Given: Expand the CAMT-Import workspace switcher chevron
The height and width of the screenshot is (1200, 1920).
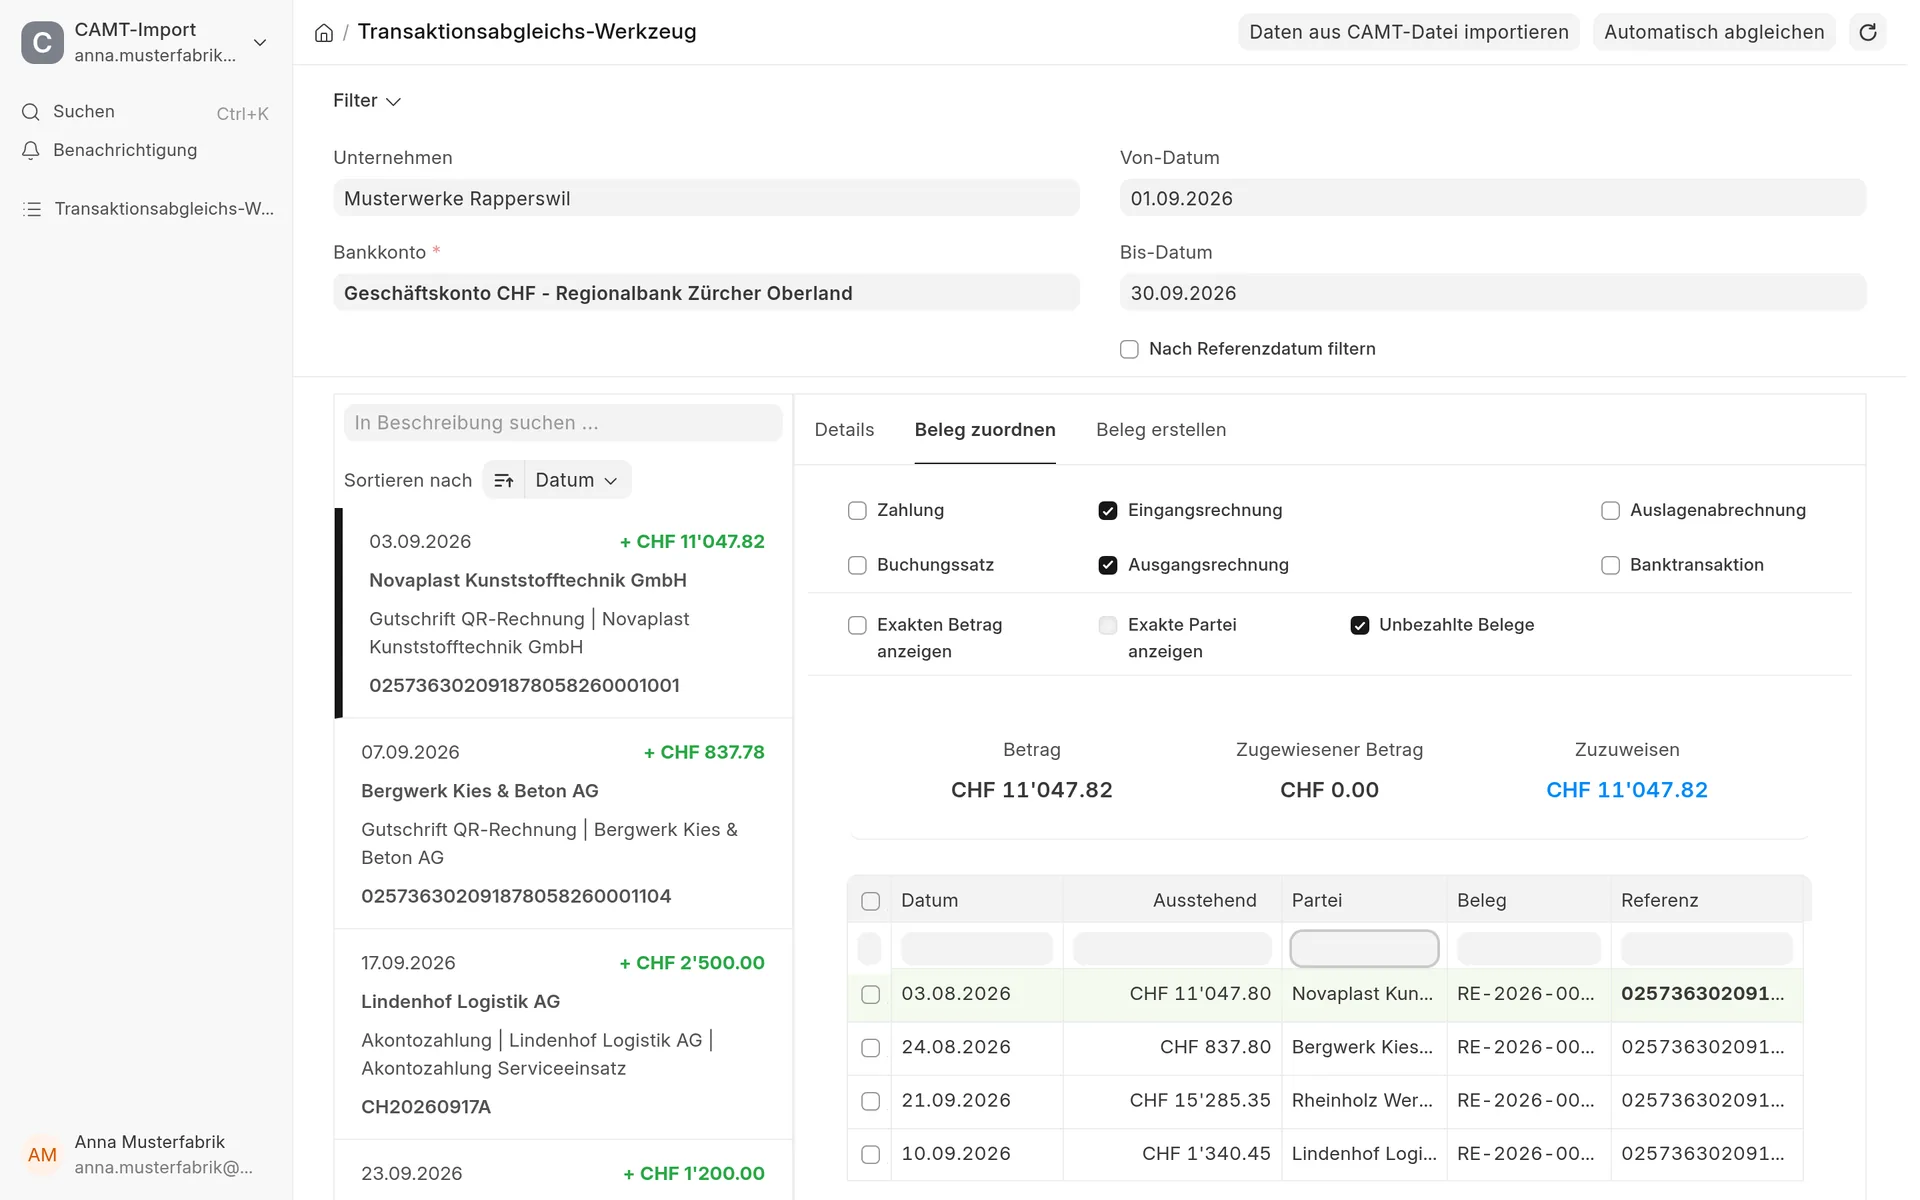Looking at the screenshot, I should tap(260, 42).
